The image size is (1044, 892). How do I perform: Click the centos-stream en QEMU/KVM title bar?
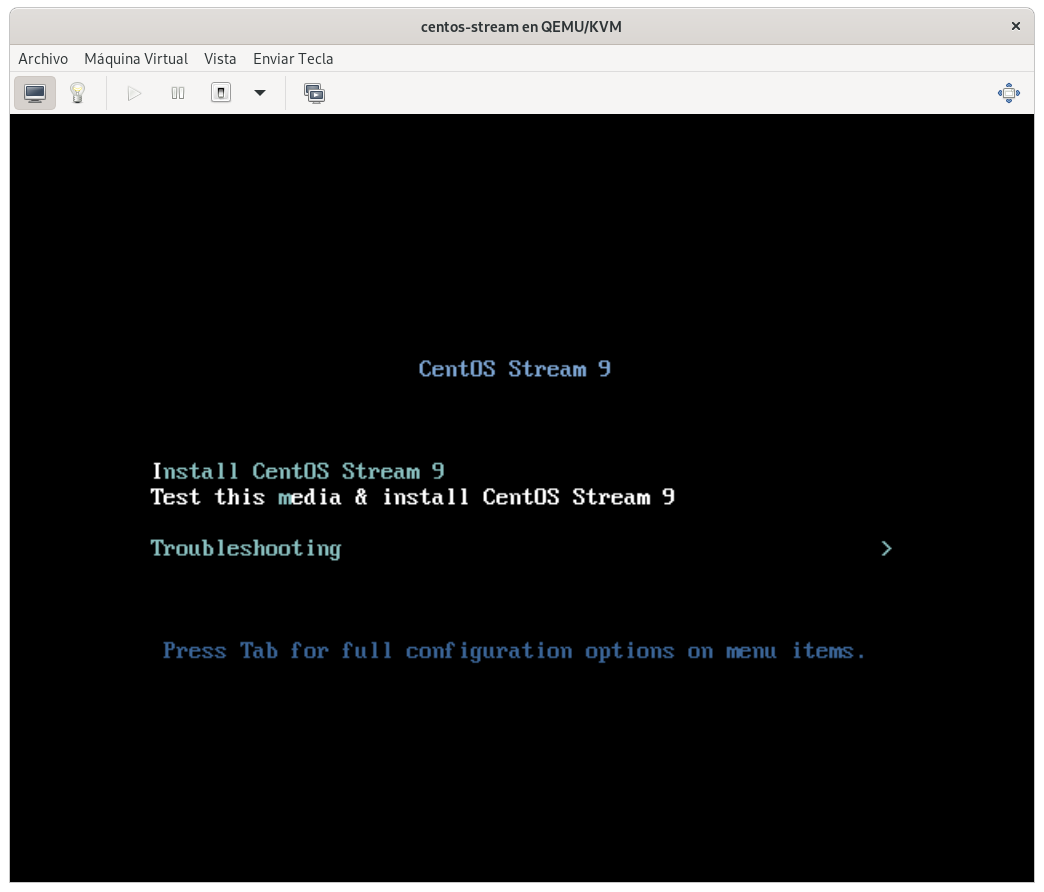521,27
